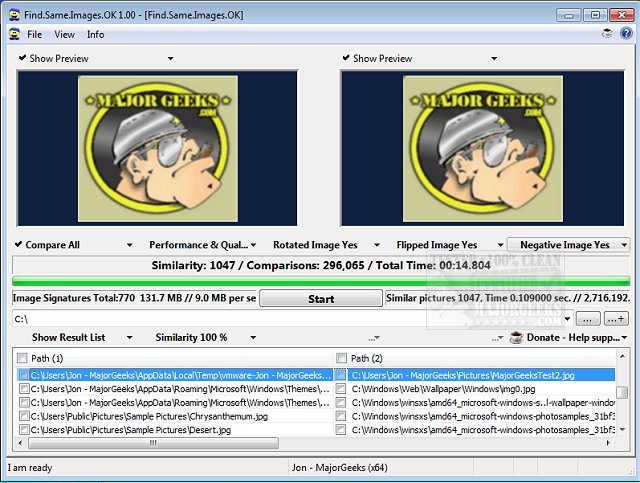Expand the left preview dropdown arrow

(171, 59)
